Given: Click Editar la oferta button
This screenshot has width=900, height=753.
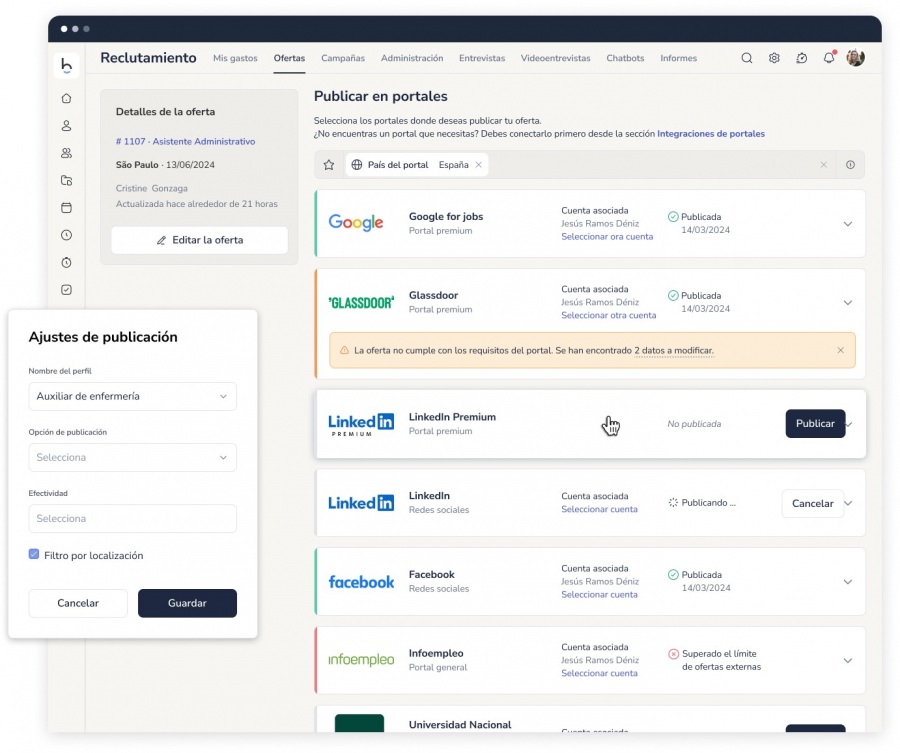Looking at the screenshot, I should [200, 240].
